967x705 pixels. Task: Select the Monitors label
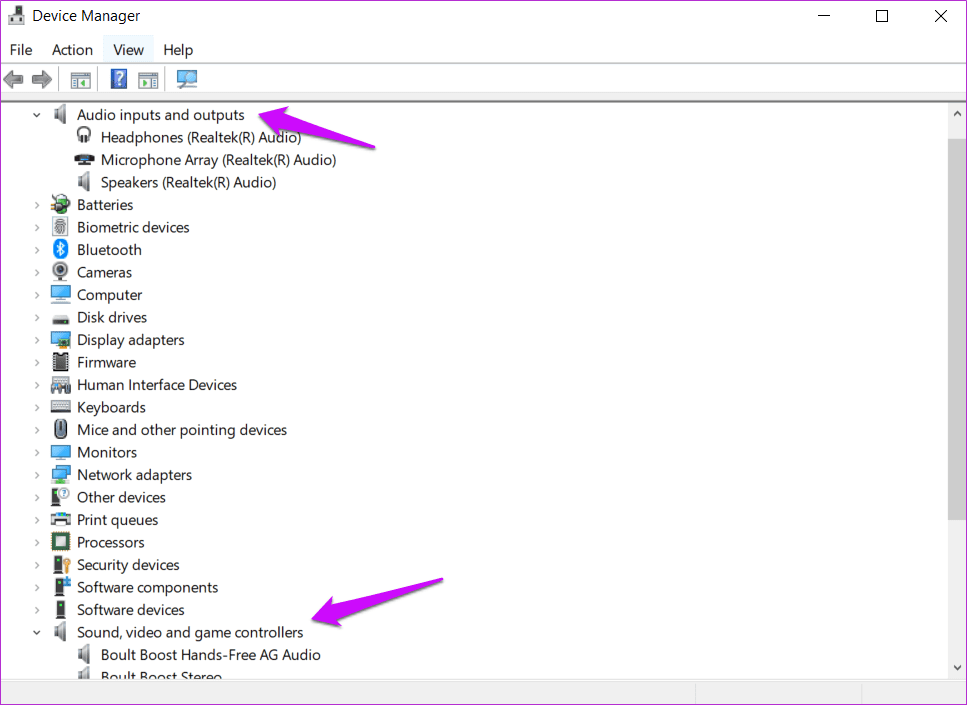[x=107, y=452]
